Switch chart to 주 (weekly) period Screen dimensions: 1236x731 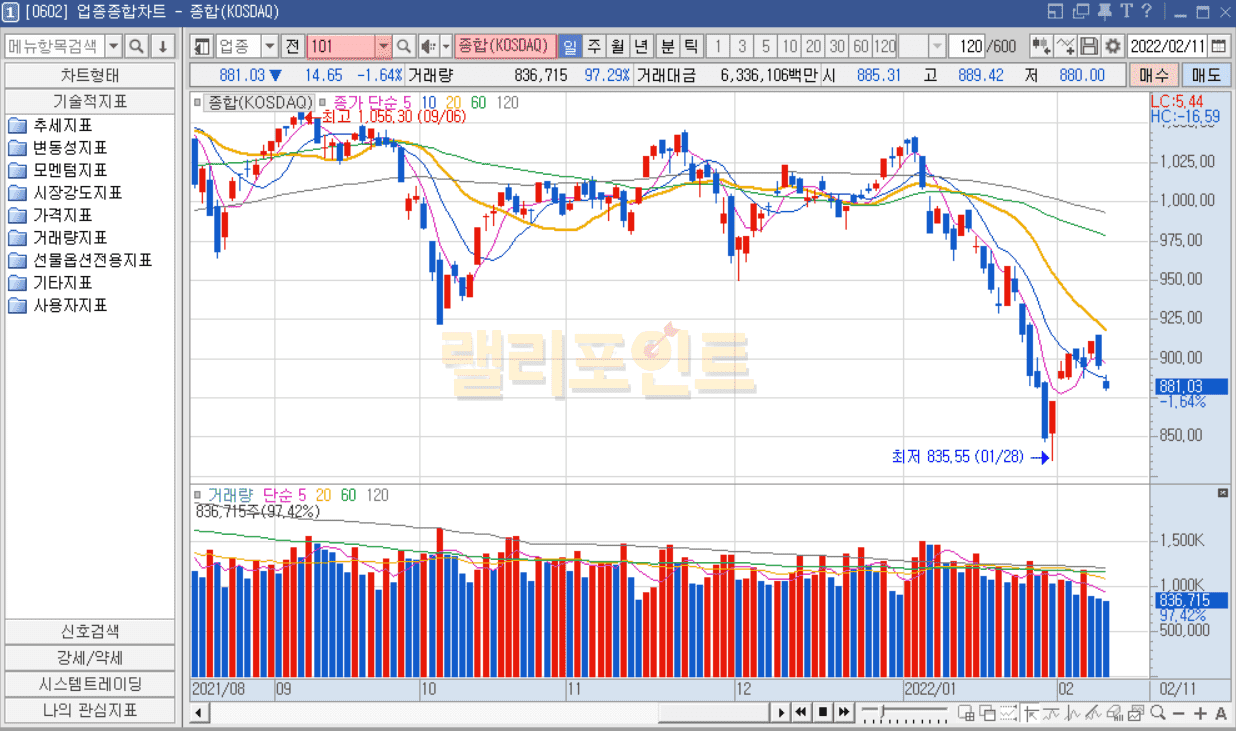(593, 47)
